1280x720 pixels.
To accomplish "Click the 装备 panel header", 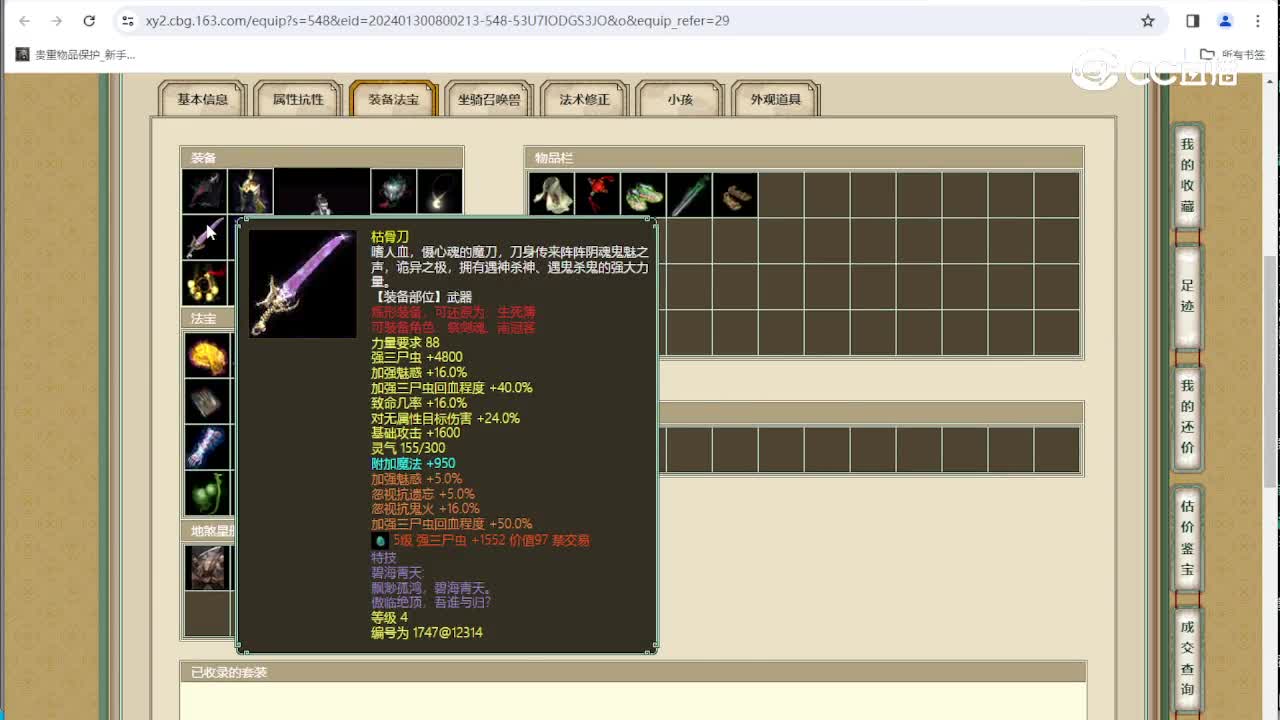I will pos(322,158).
